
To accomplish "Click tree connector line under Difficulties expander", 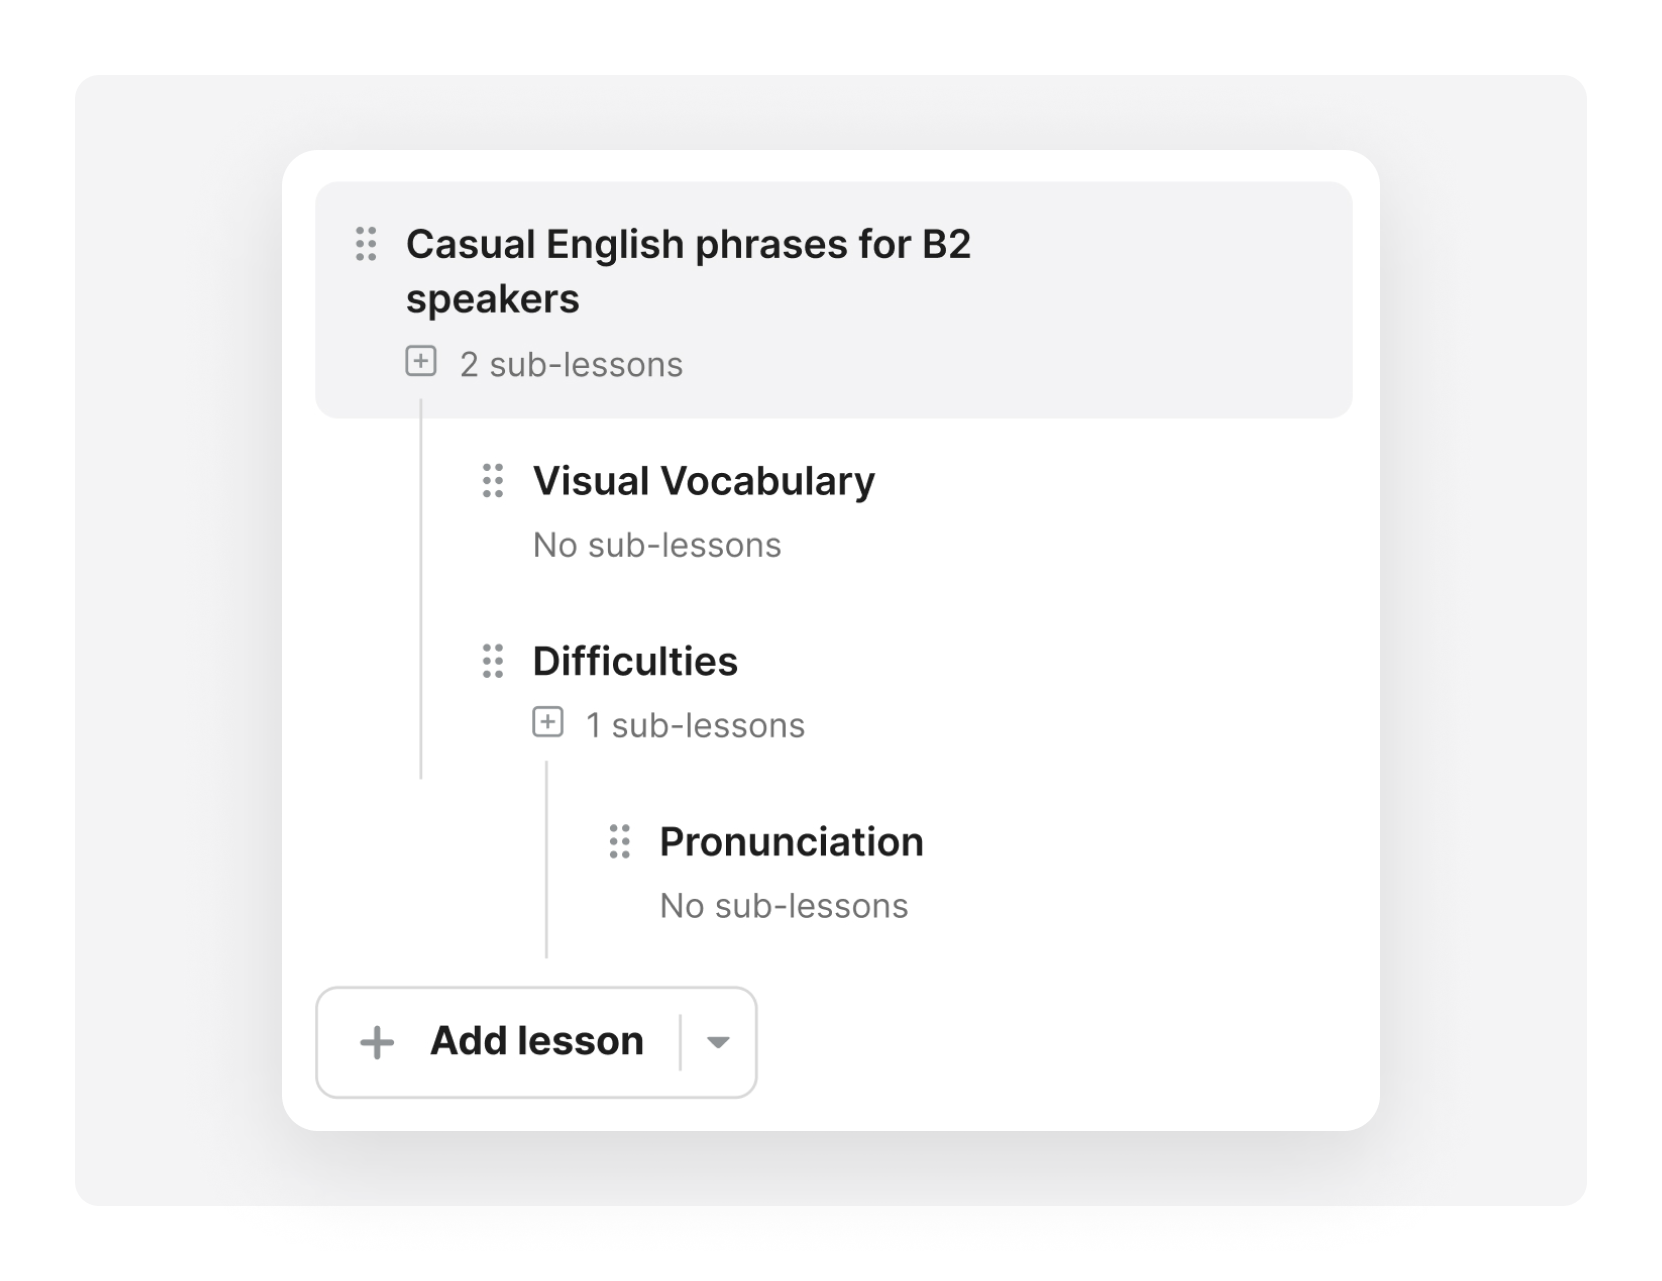I will pyautogui.click(x=546, y=860).
